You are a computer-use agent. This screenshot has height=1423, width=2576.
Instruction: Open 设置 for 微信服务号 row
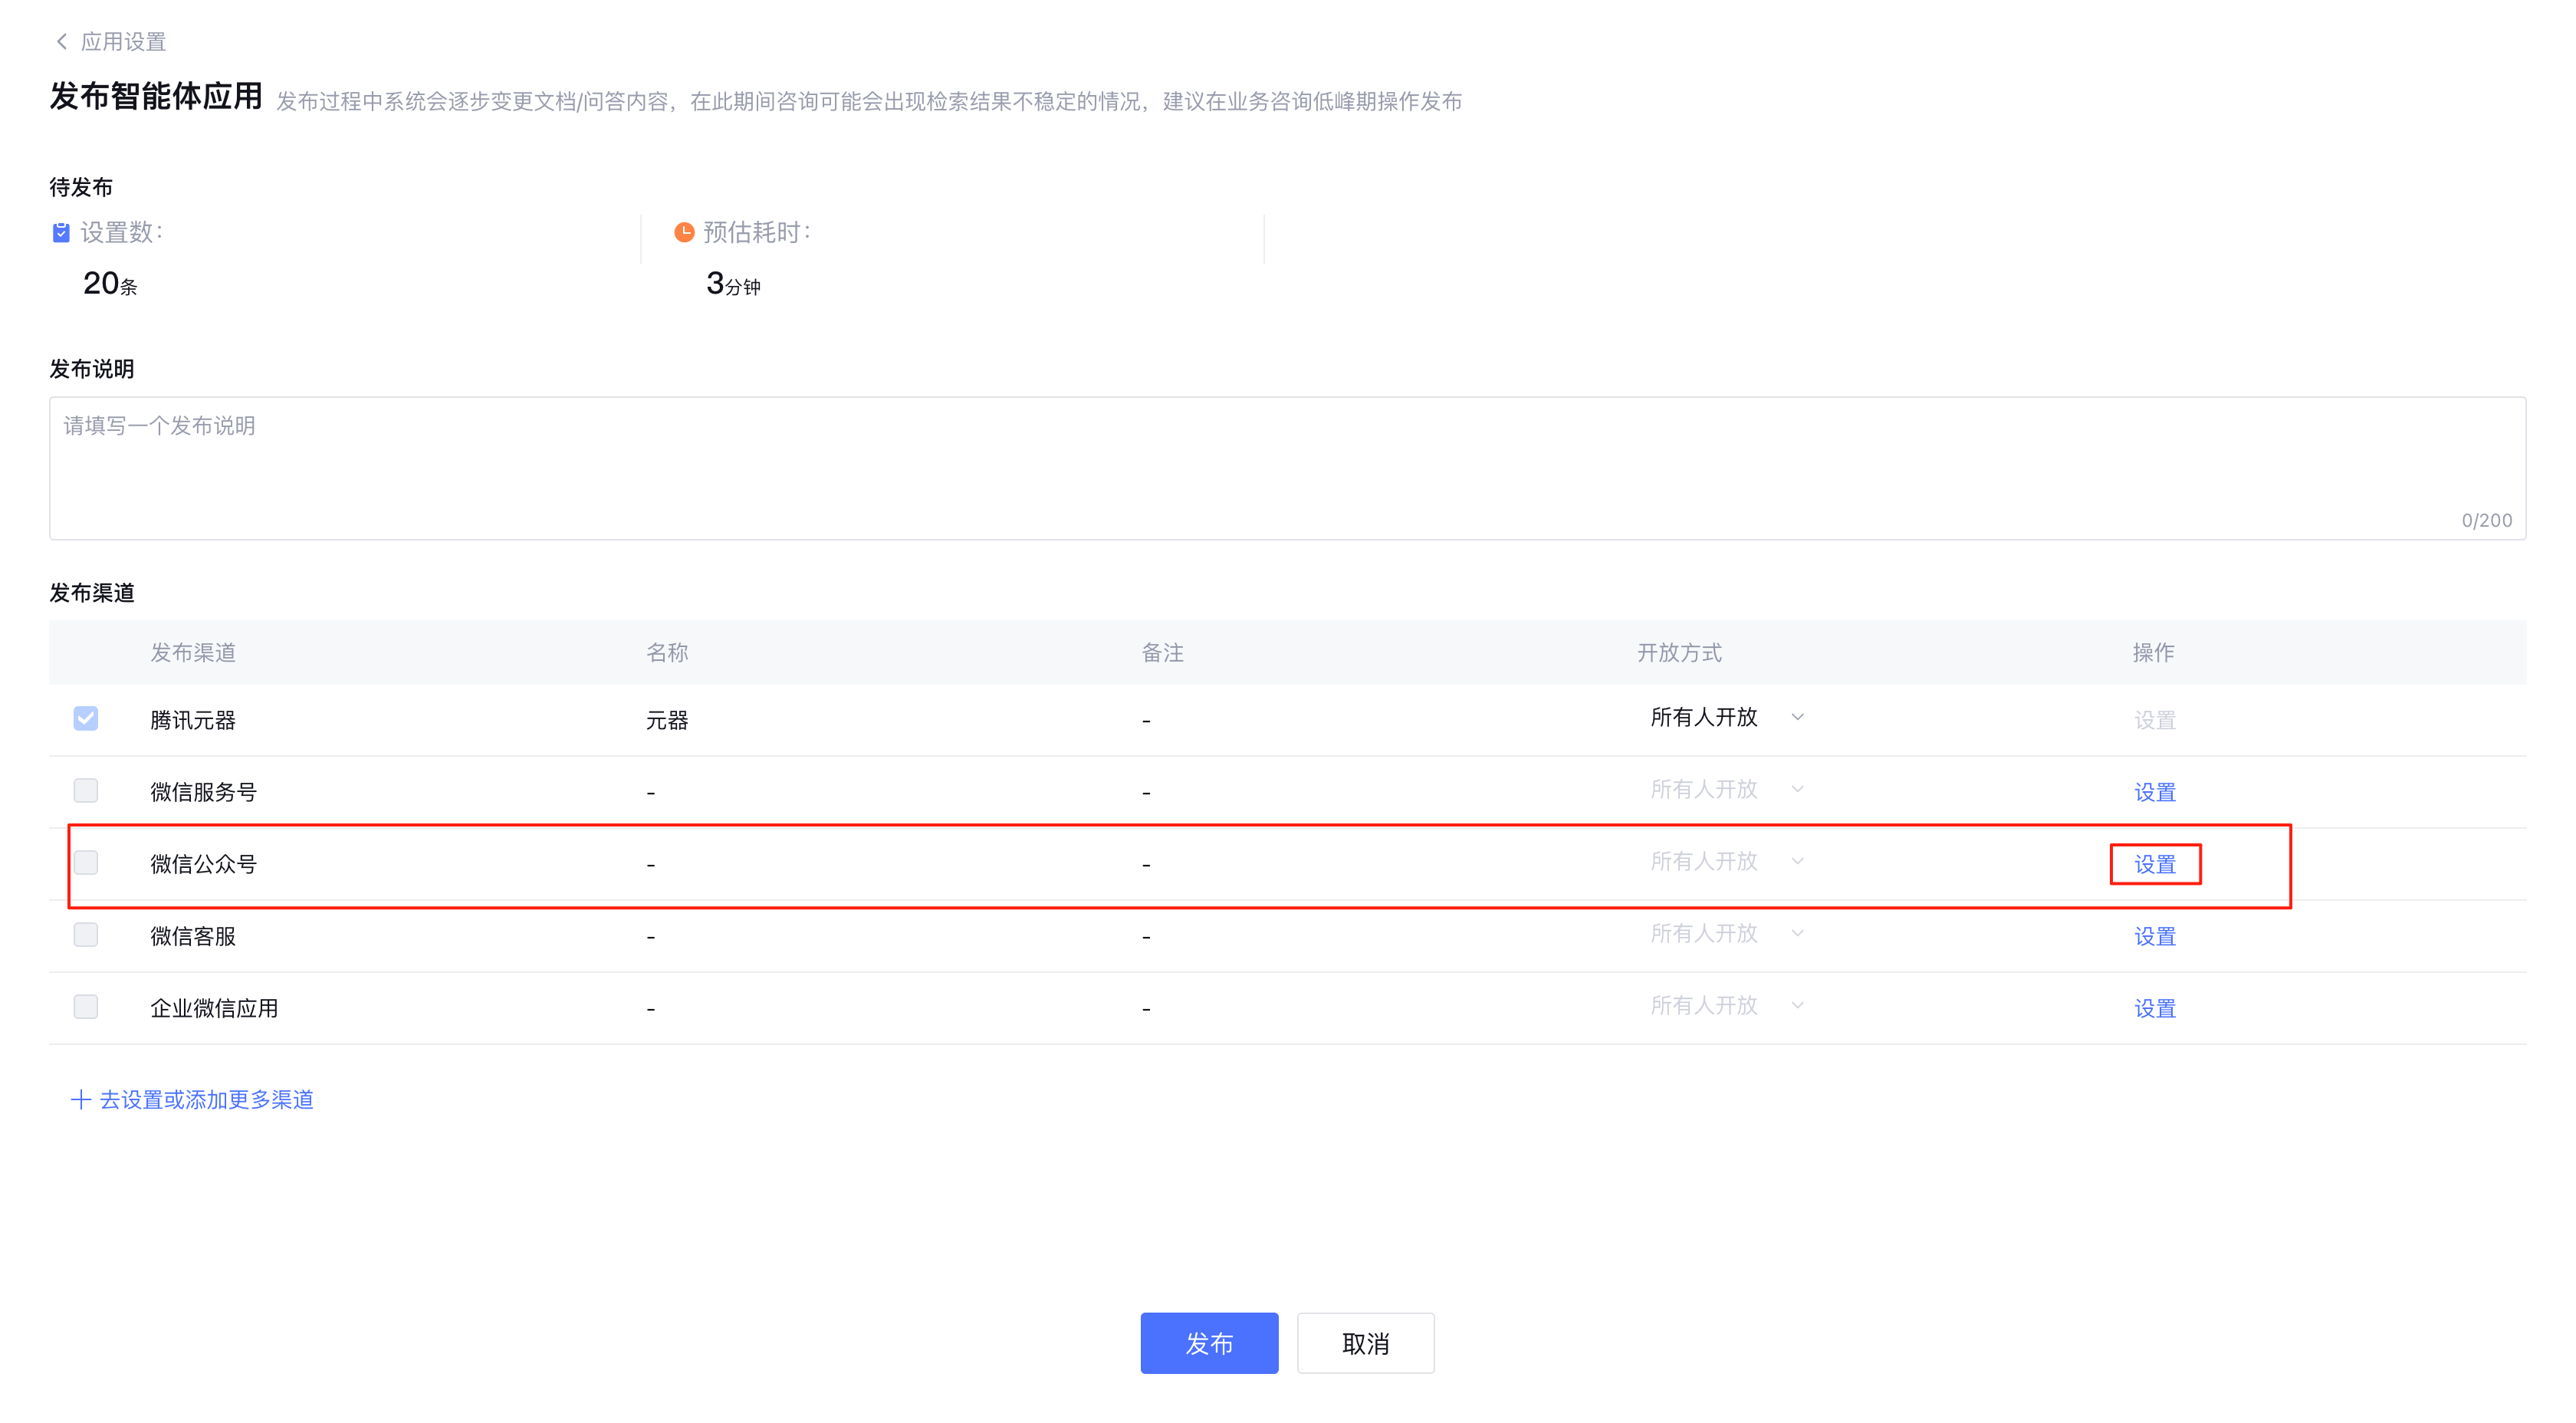pos(2154,792)
